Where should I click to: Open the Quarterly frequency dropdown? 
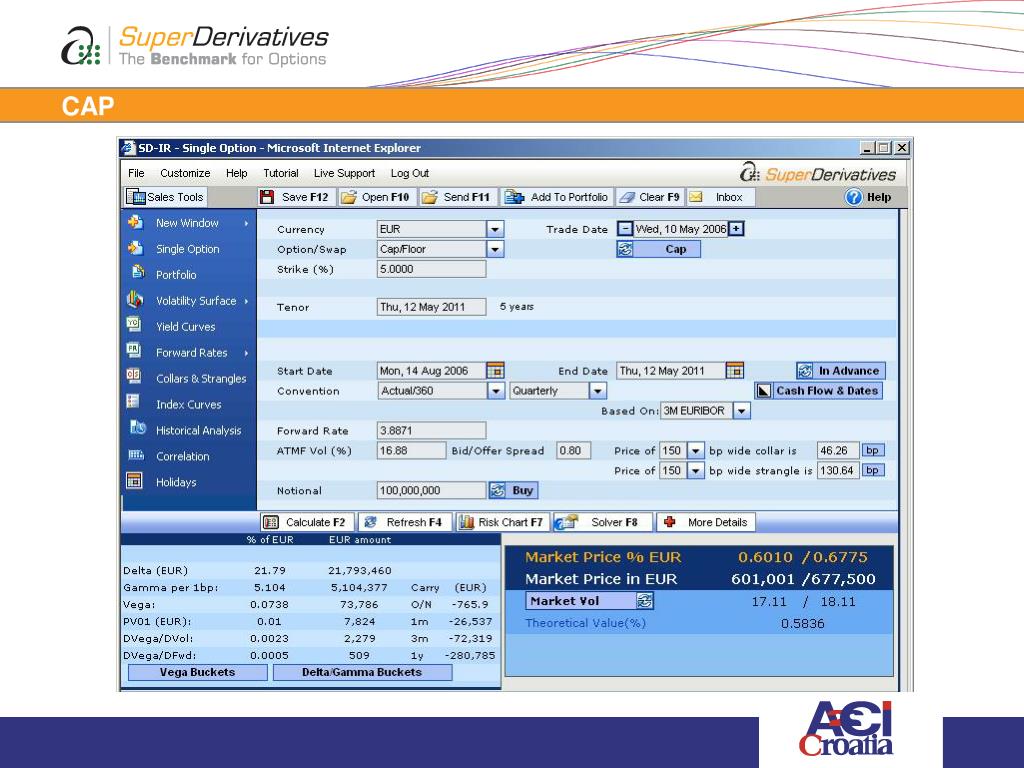(598, 391)
